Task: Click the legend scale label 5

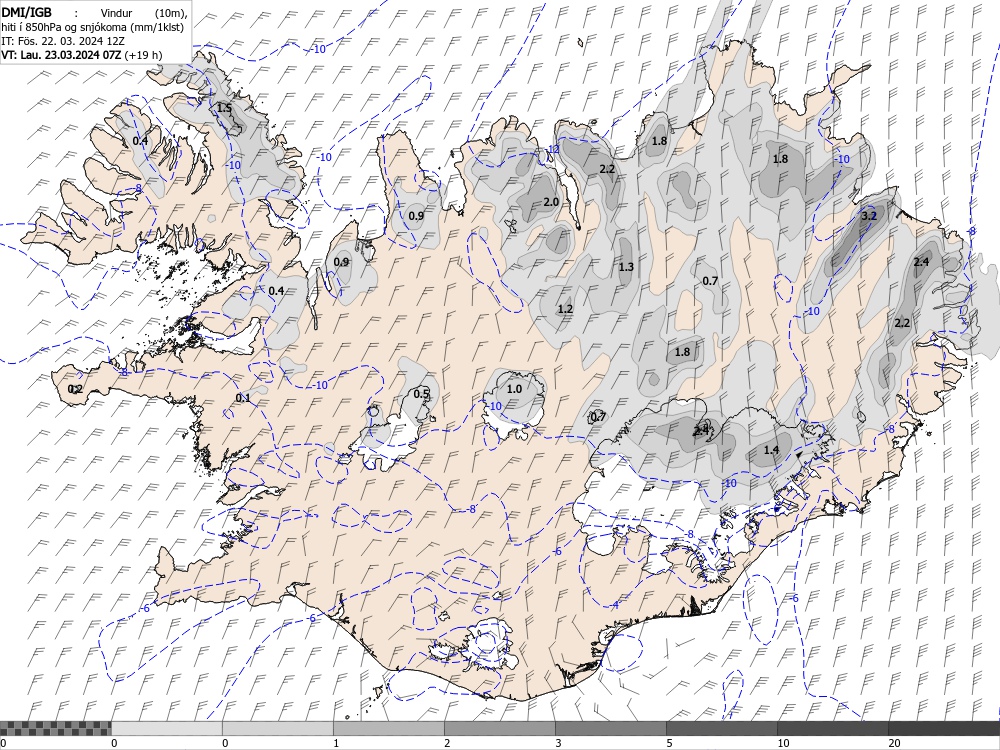Action: (x=670, y=743)
